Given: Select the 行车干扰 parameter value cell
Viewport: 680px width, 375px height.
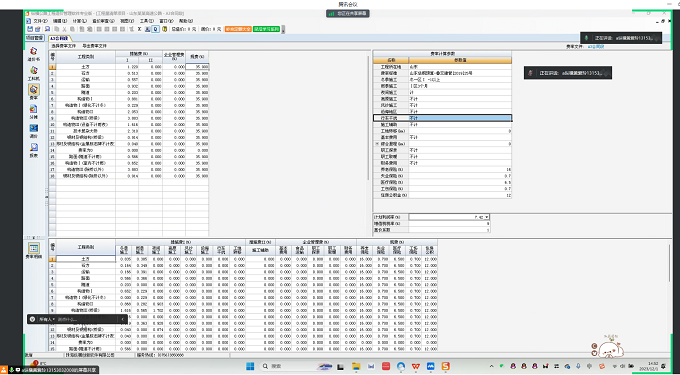Looking at the screenshot, I should coord(460,118).
